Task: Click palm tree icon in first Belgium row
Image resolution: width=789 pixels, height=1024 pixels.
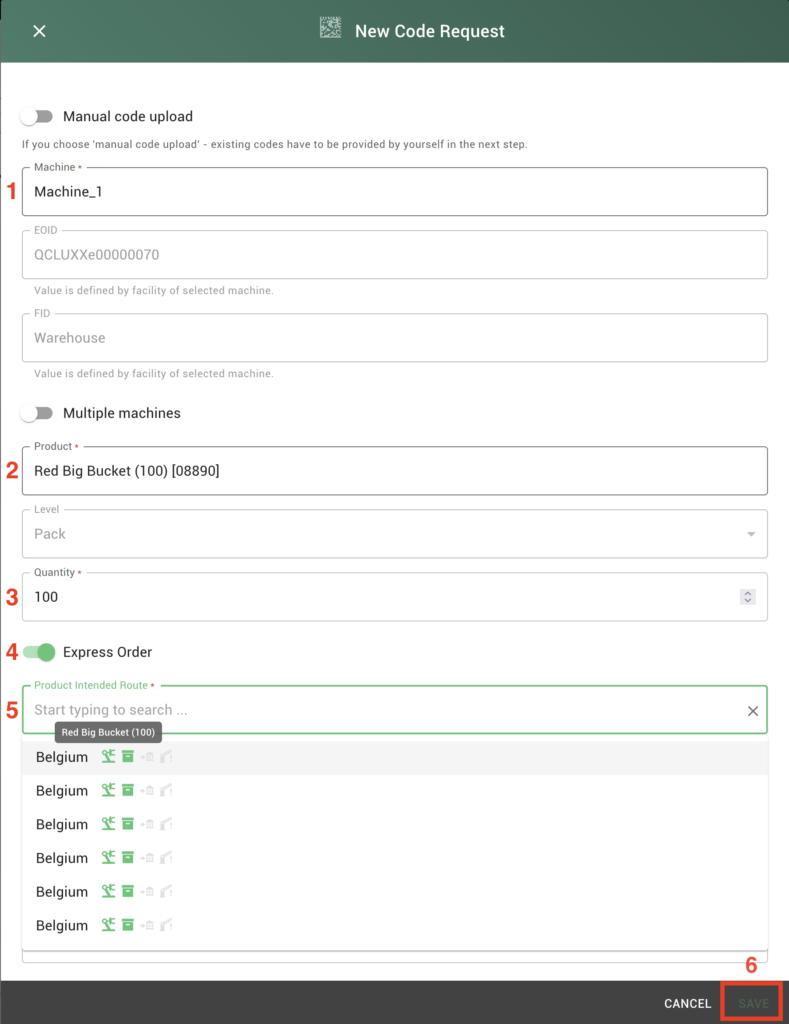Action: (108, 757)
